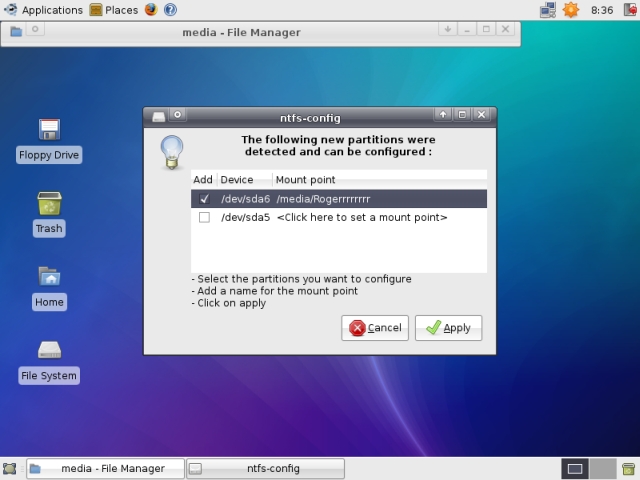Switch to media - File Manager taskbar button

click(105, 469)
